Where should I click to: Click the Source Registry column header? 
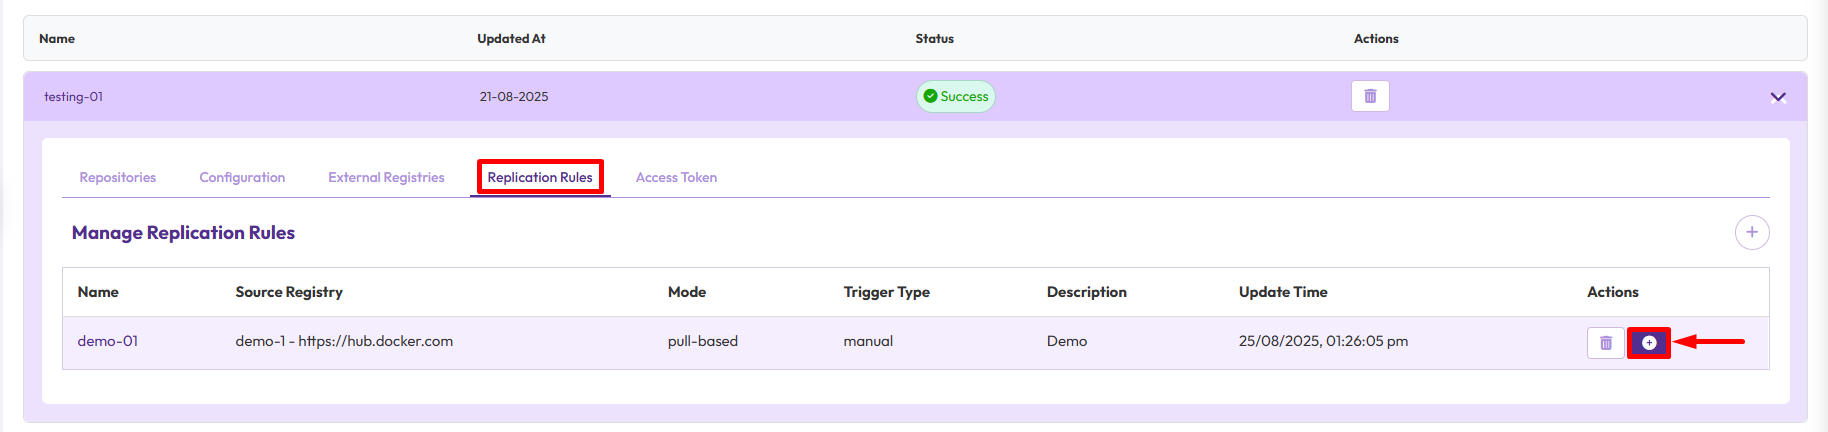pyautogui.click(x=289, y=292)
